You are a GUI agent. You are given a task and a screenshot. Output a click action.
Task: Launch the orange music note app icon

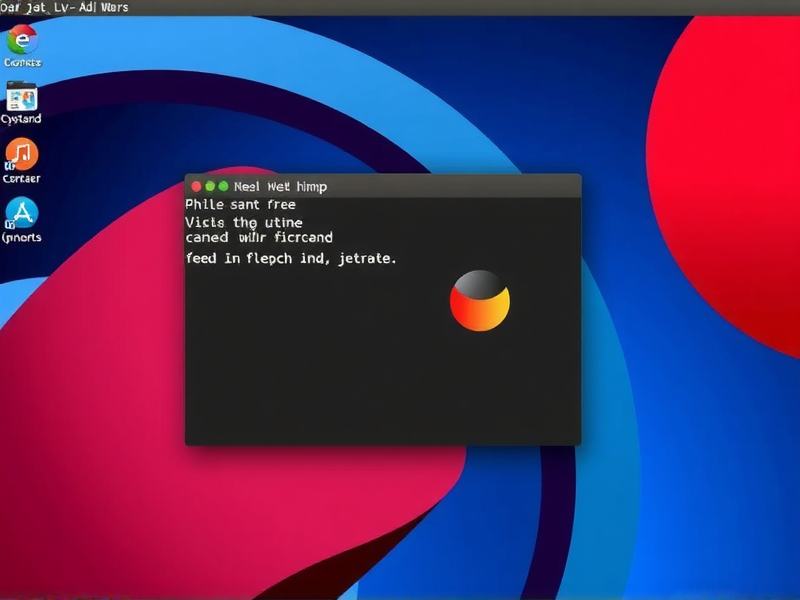click(22, 155)
